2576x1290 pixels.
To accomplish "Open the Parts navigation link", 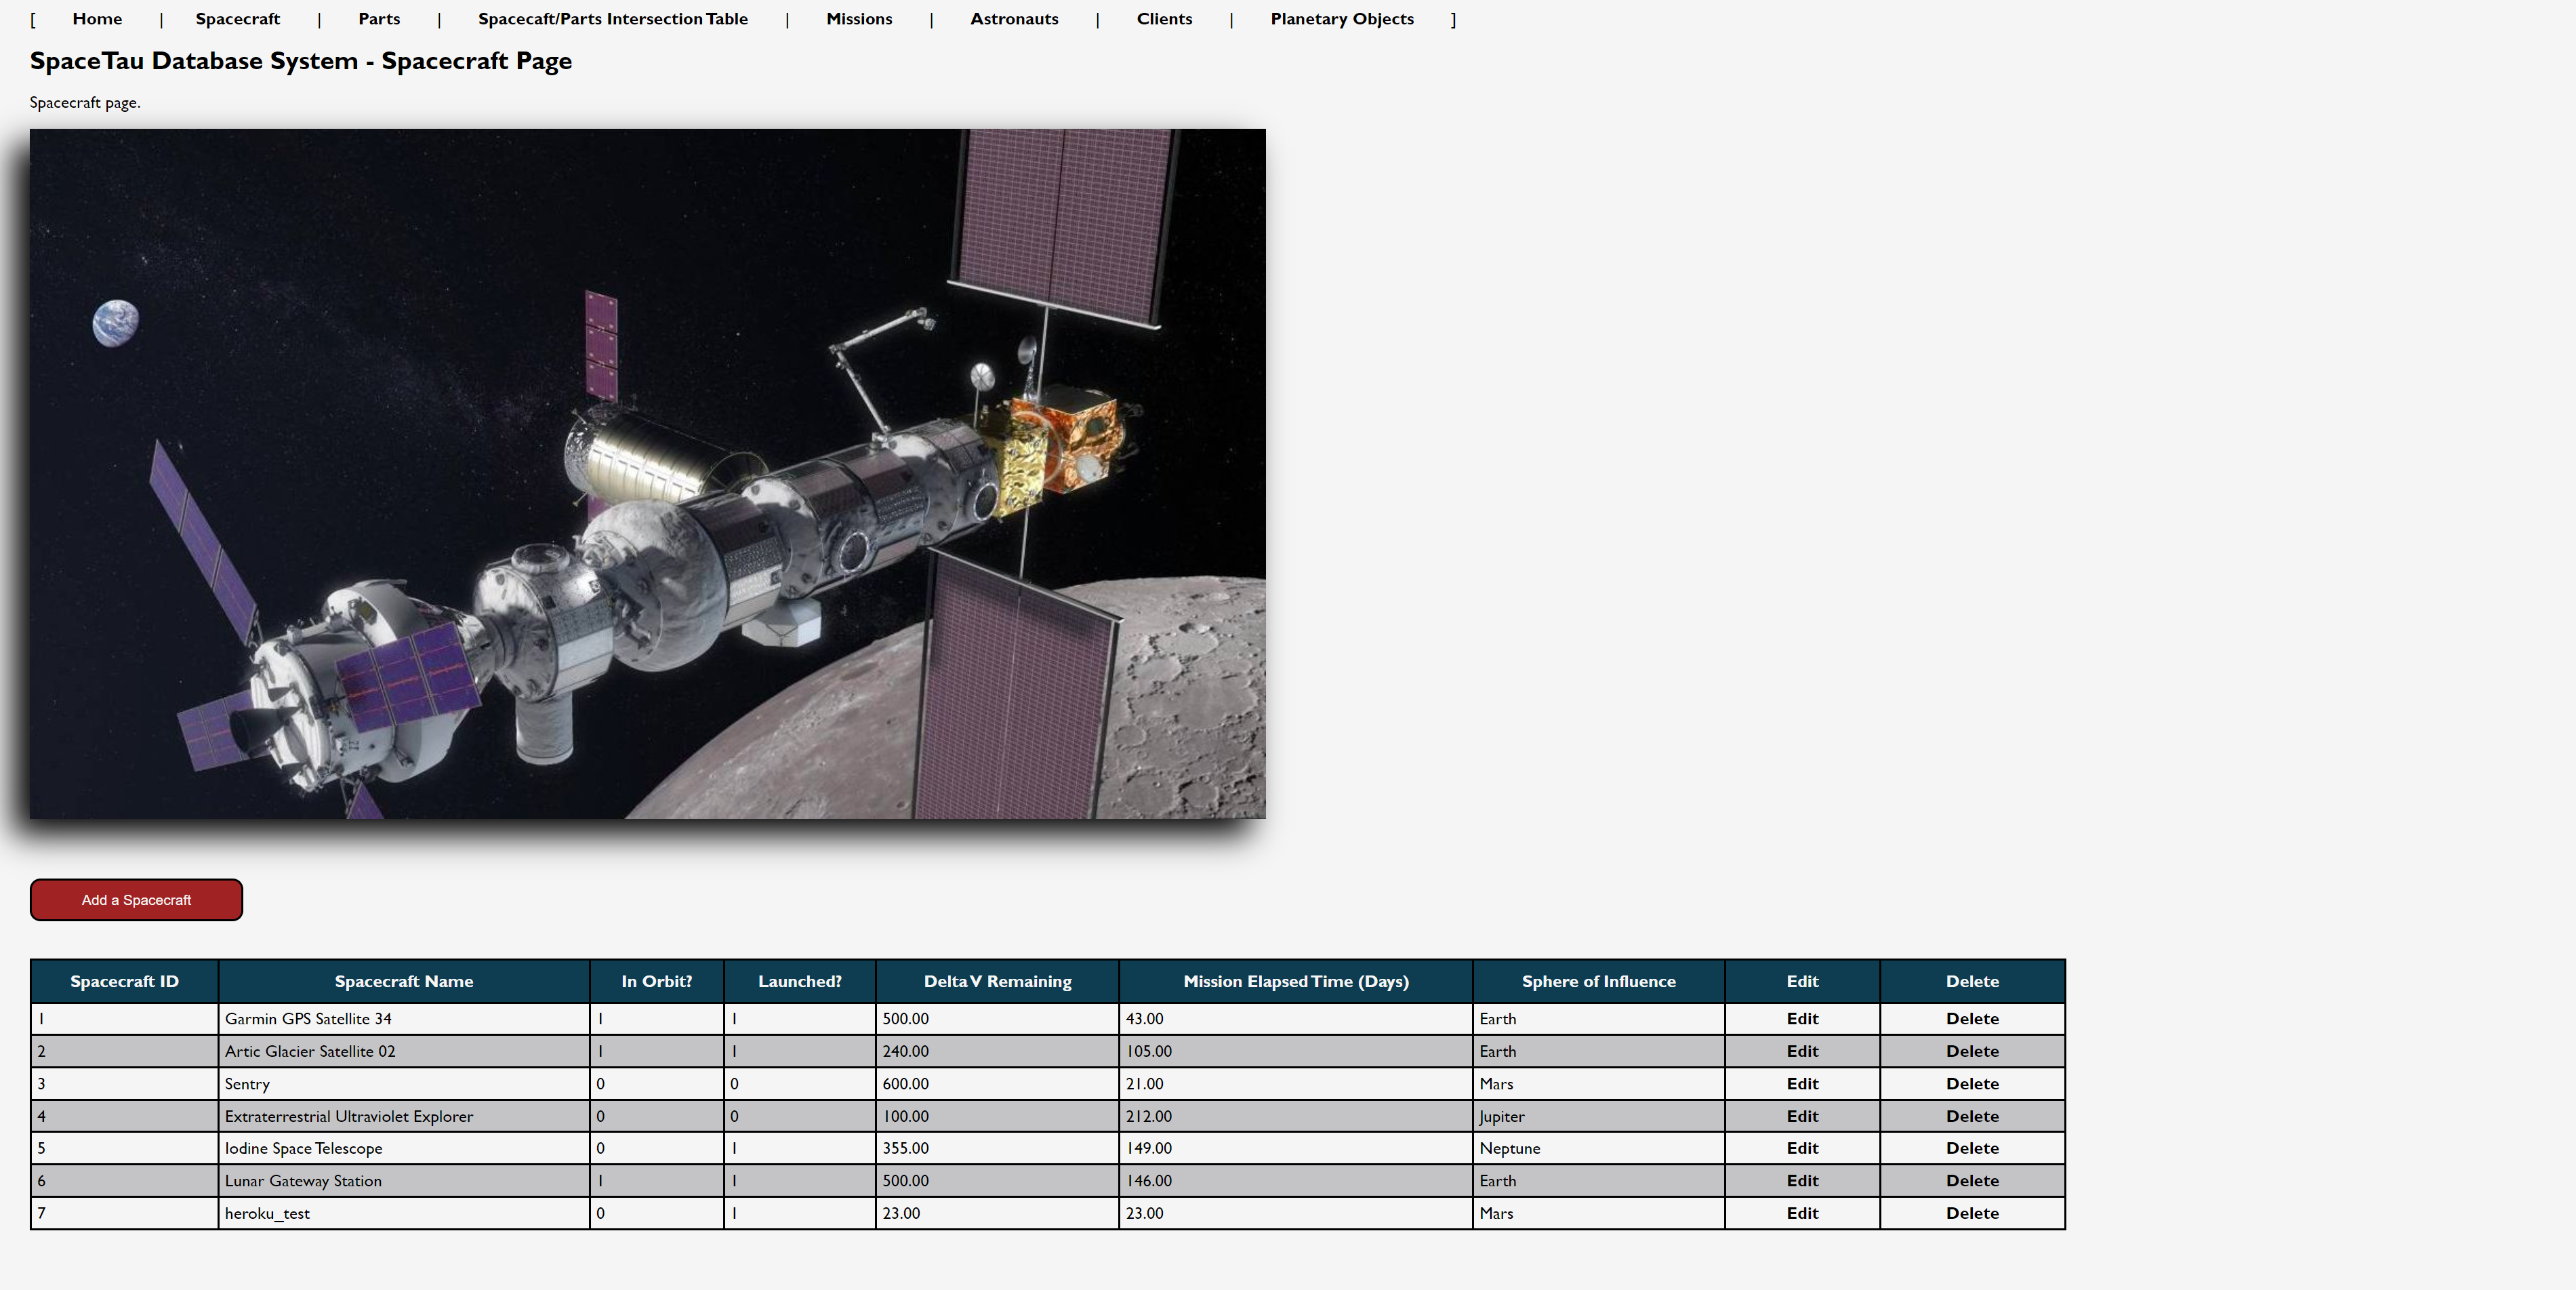I will click(379, 19).
